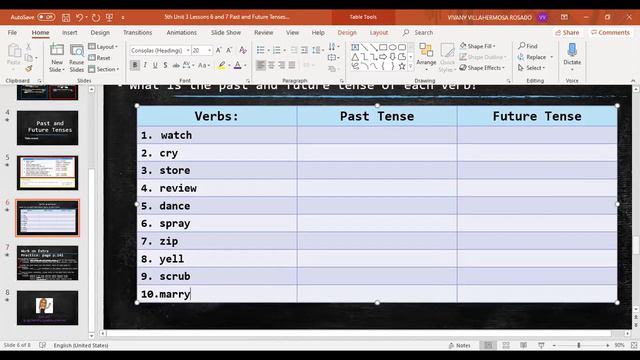Select the triangle shape in gallery
This screenshot has height=360, width=640.
[355, 57]
